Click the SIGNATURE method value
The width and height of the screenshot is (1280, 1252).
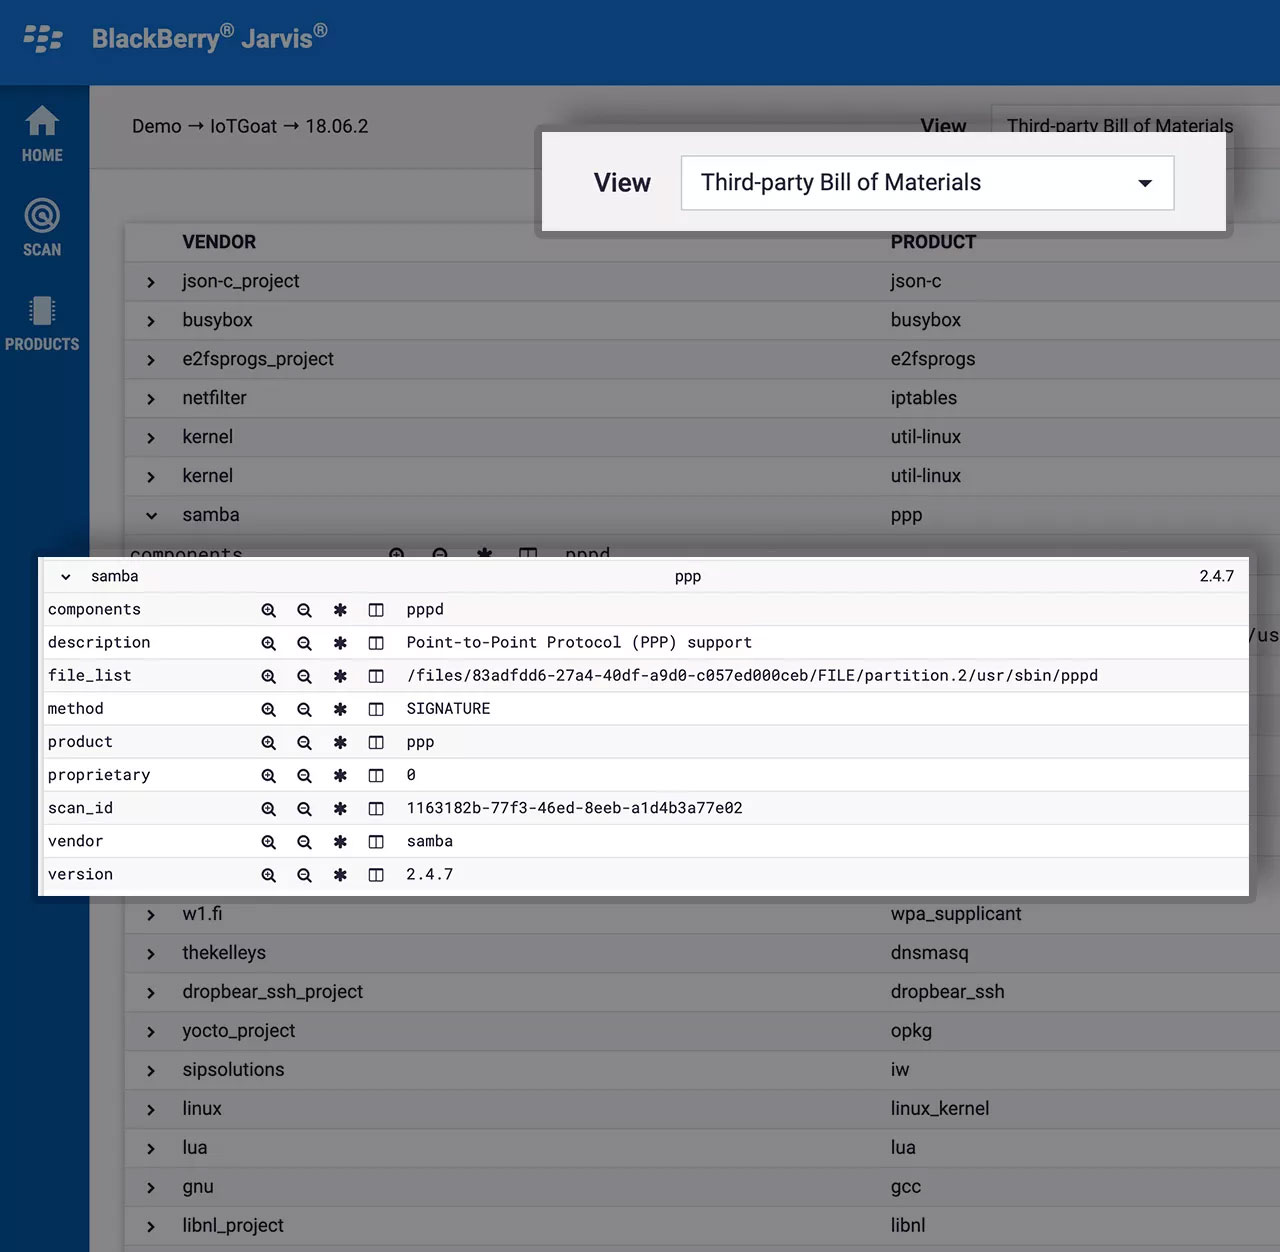point(448,709)
